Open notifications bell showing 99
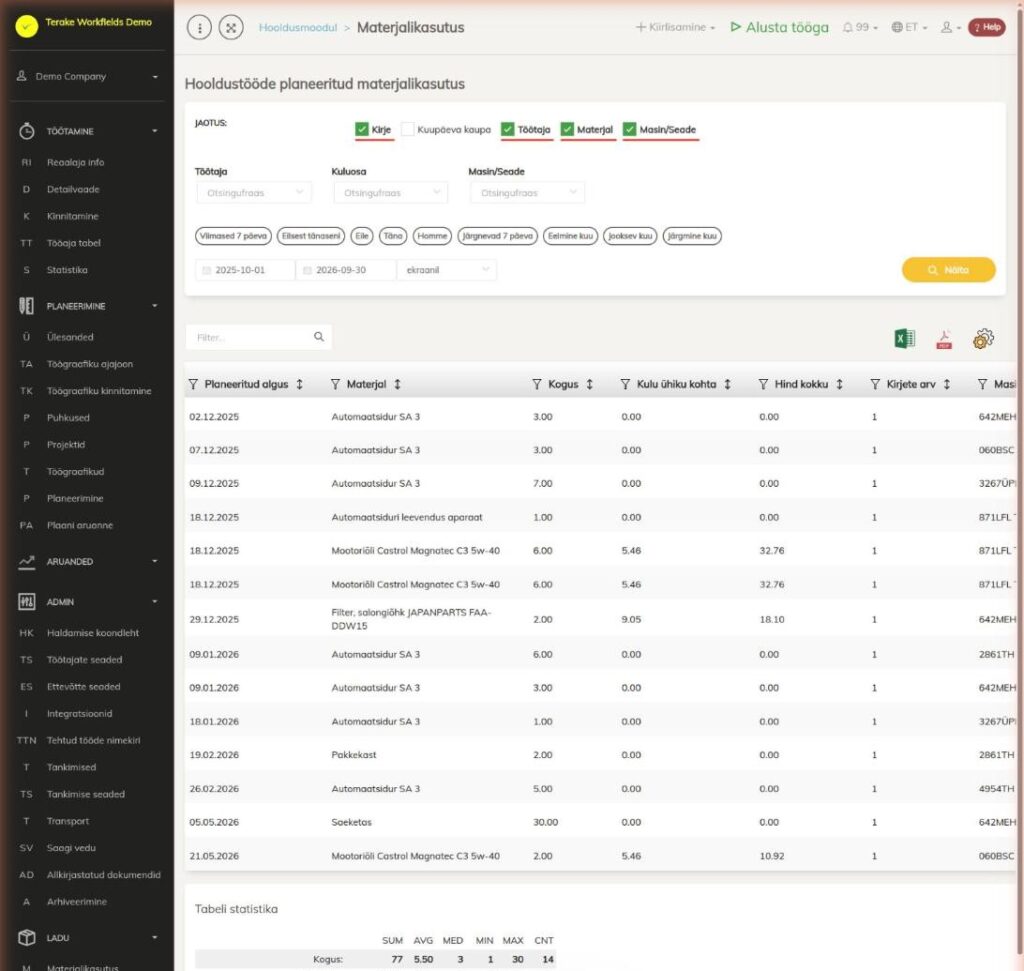 (x=859, y=27)
